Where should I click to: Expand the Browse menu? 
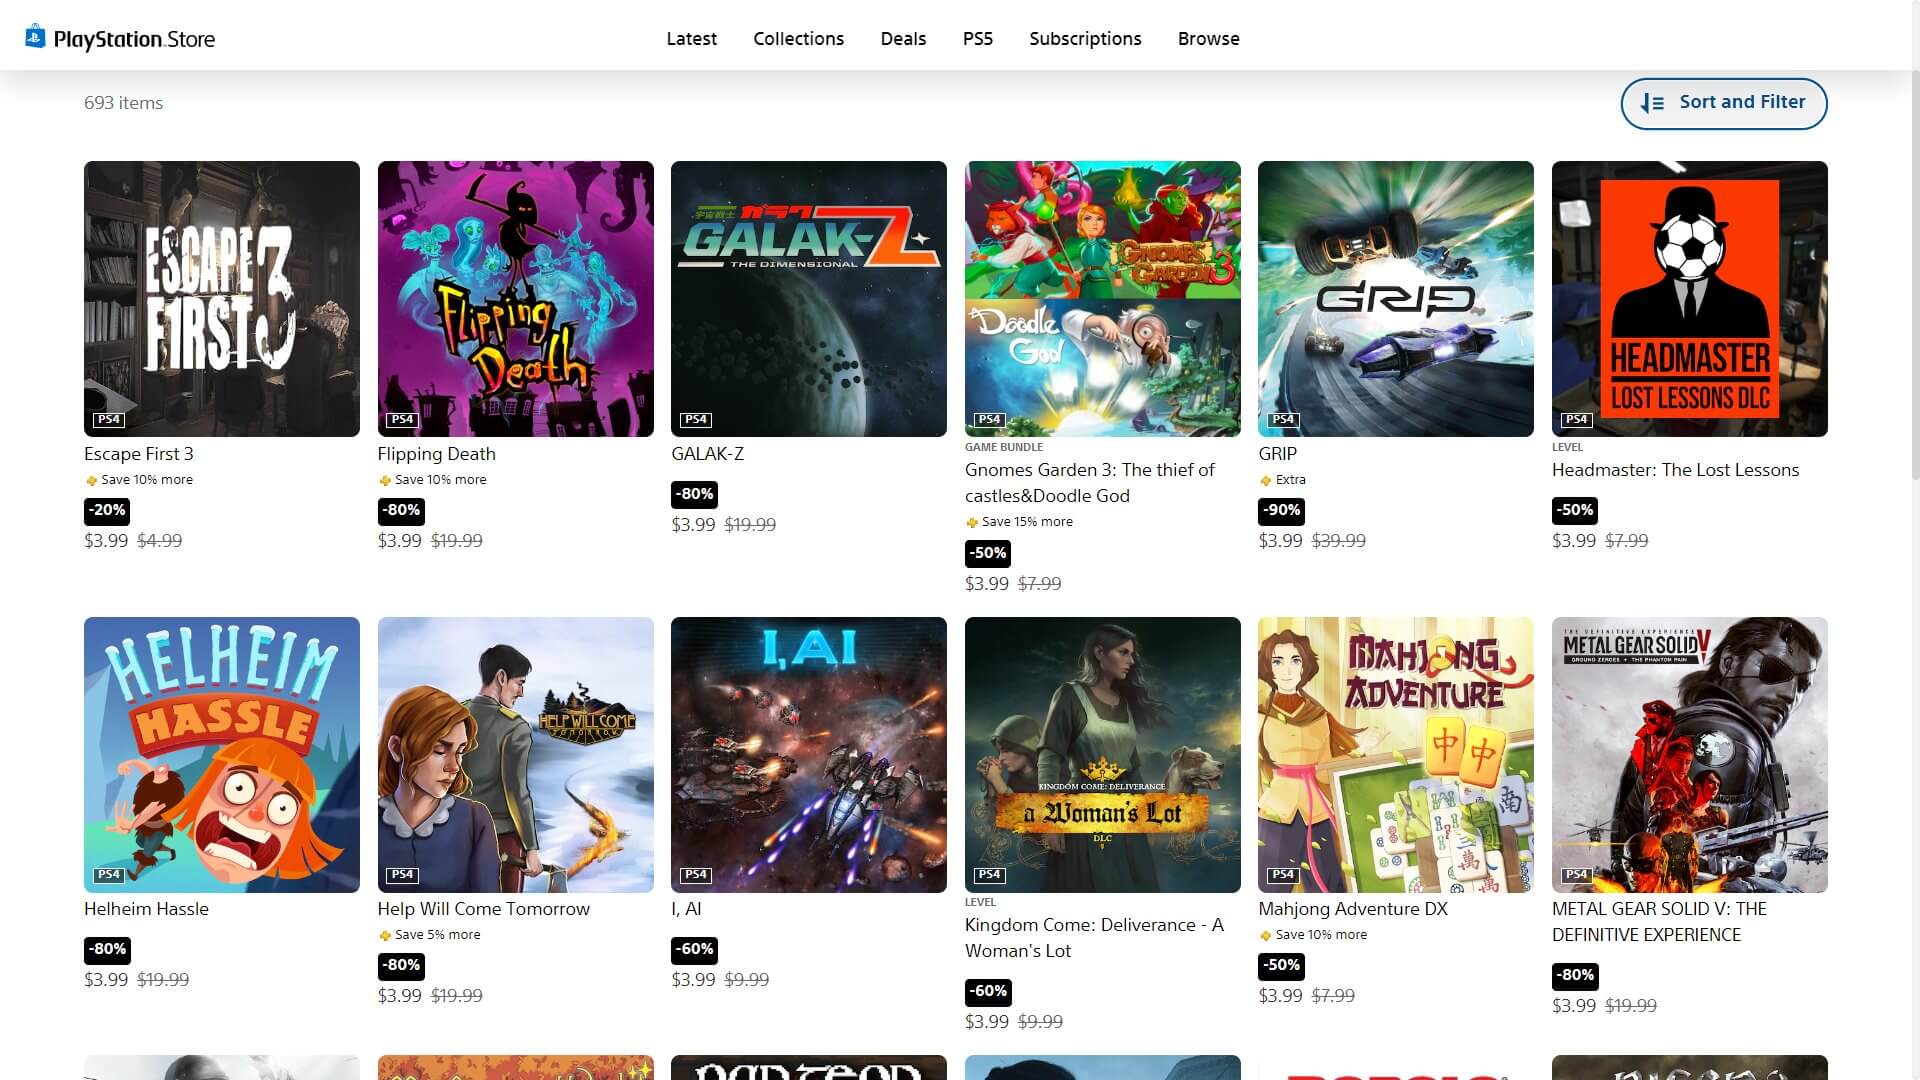(x=1208, y=39)
